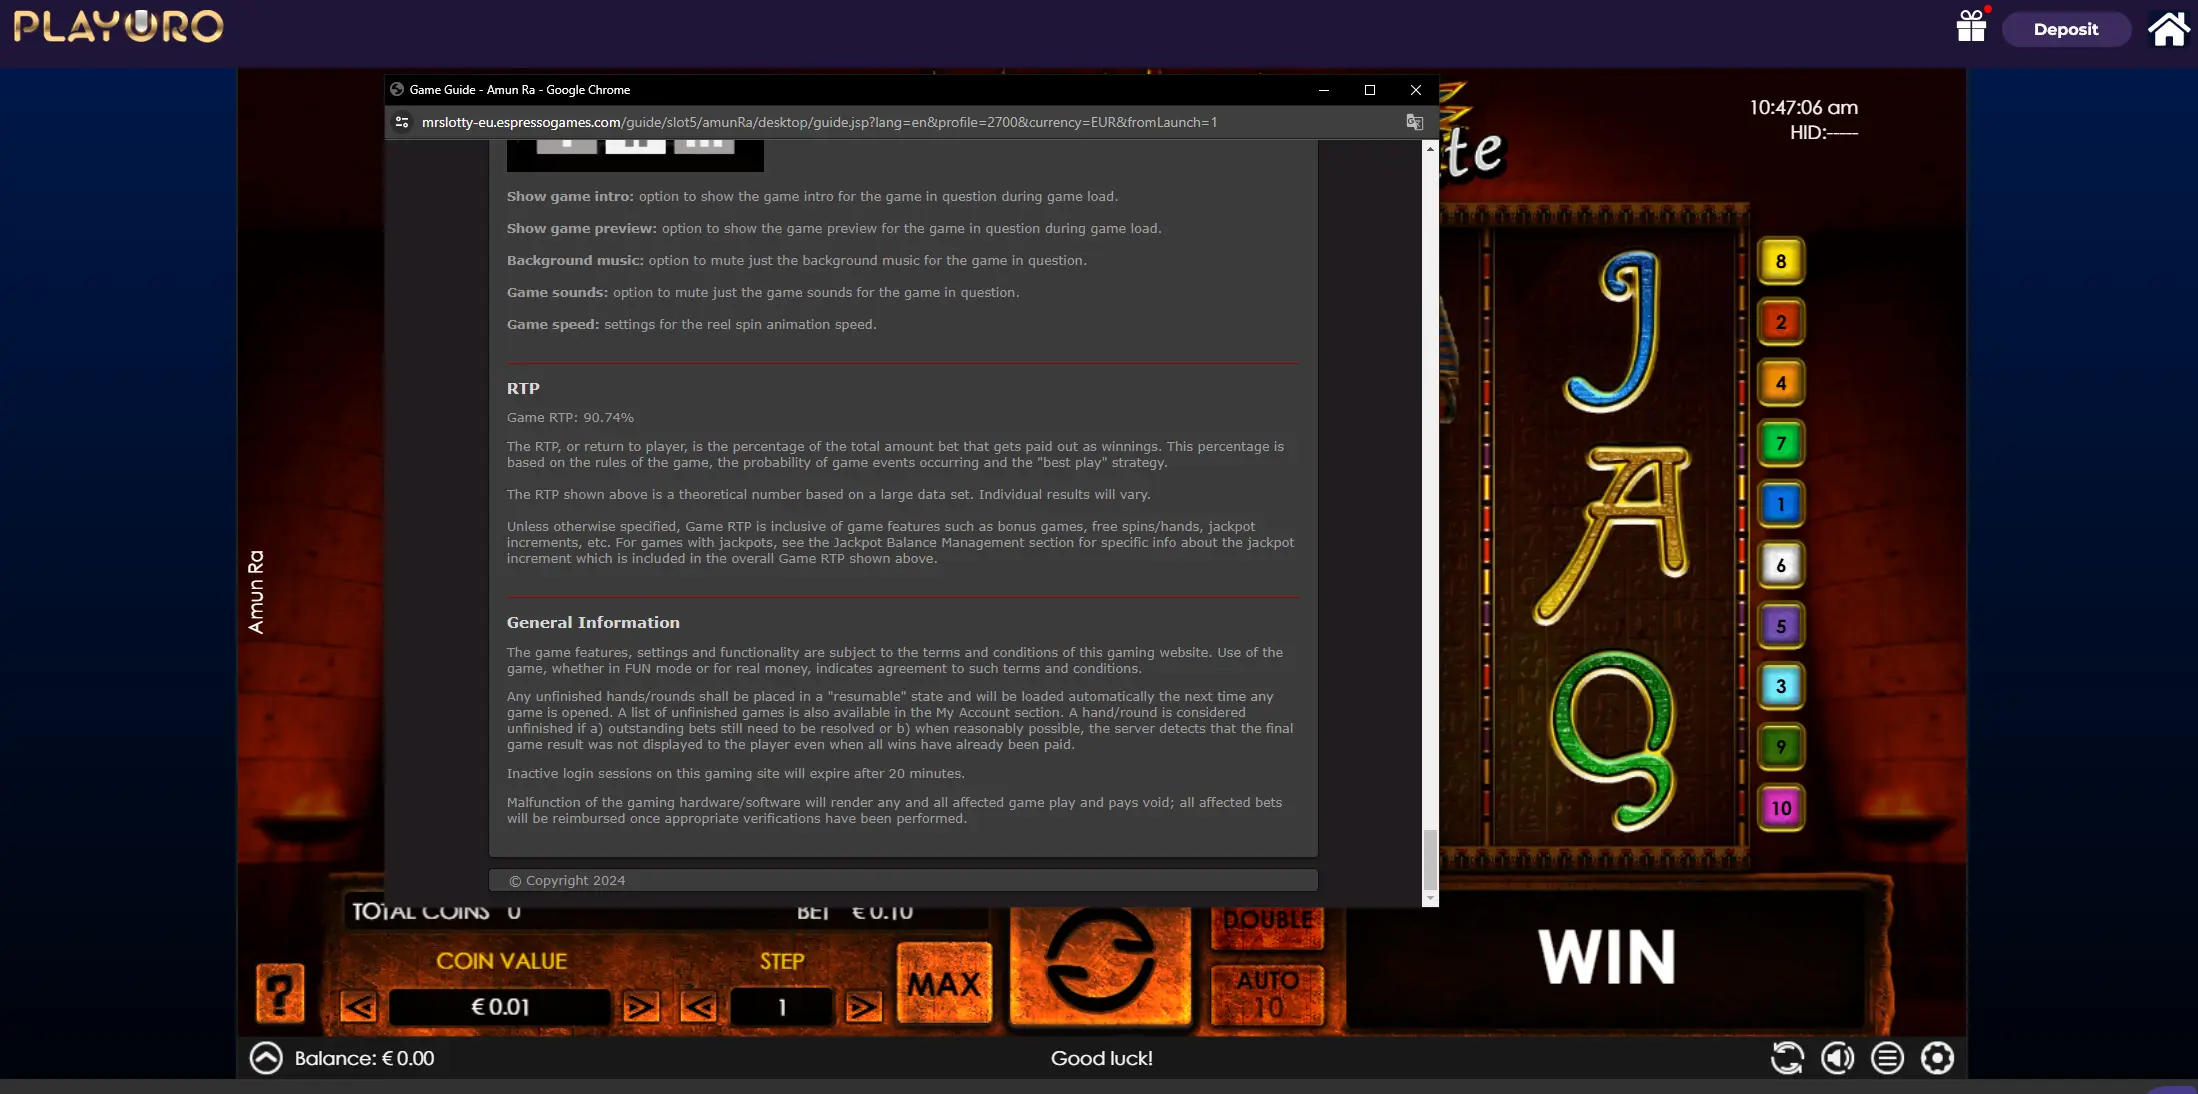Click the 'Good luck!' status message

1101,1058
